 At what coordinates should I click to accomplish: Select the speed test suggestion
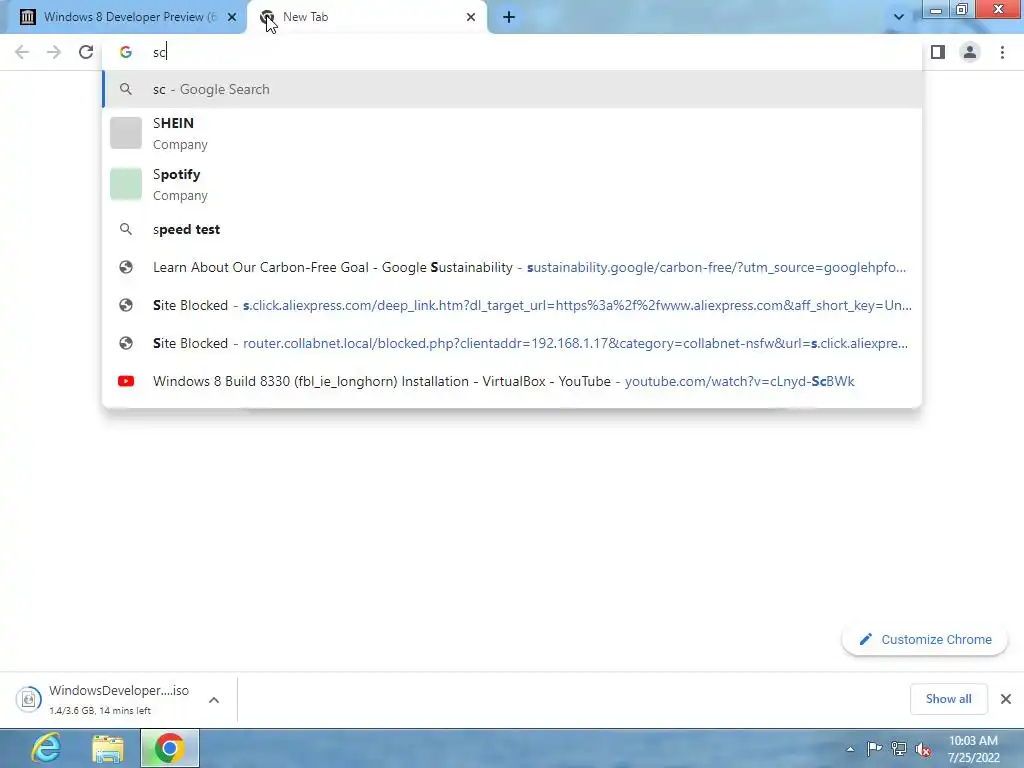pos(512,229)
